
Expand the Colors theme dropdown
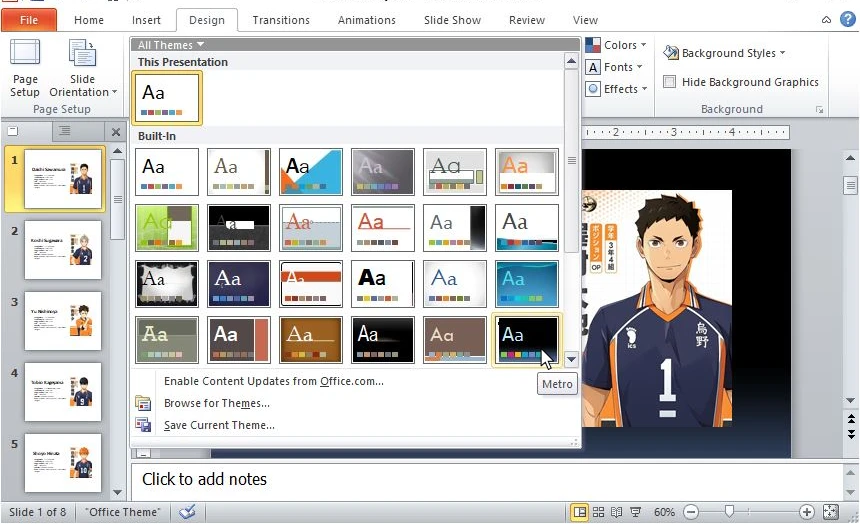pyautogui.click(x=616, y=45)
